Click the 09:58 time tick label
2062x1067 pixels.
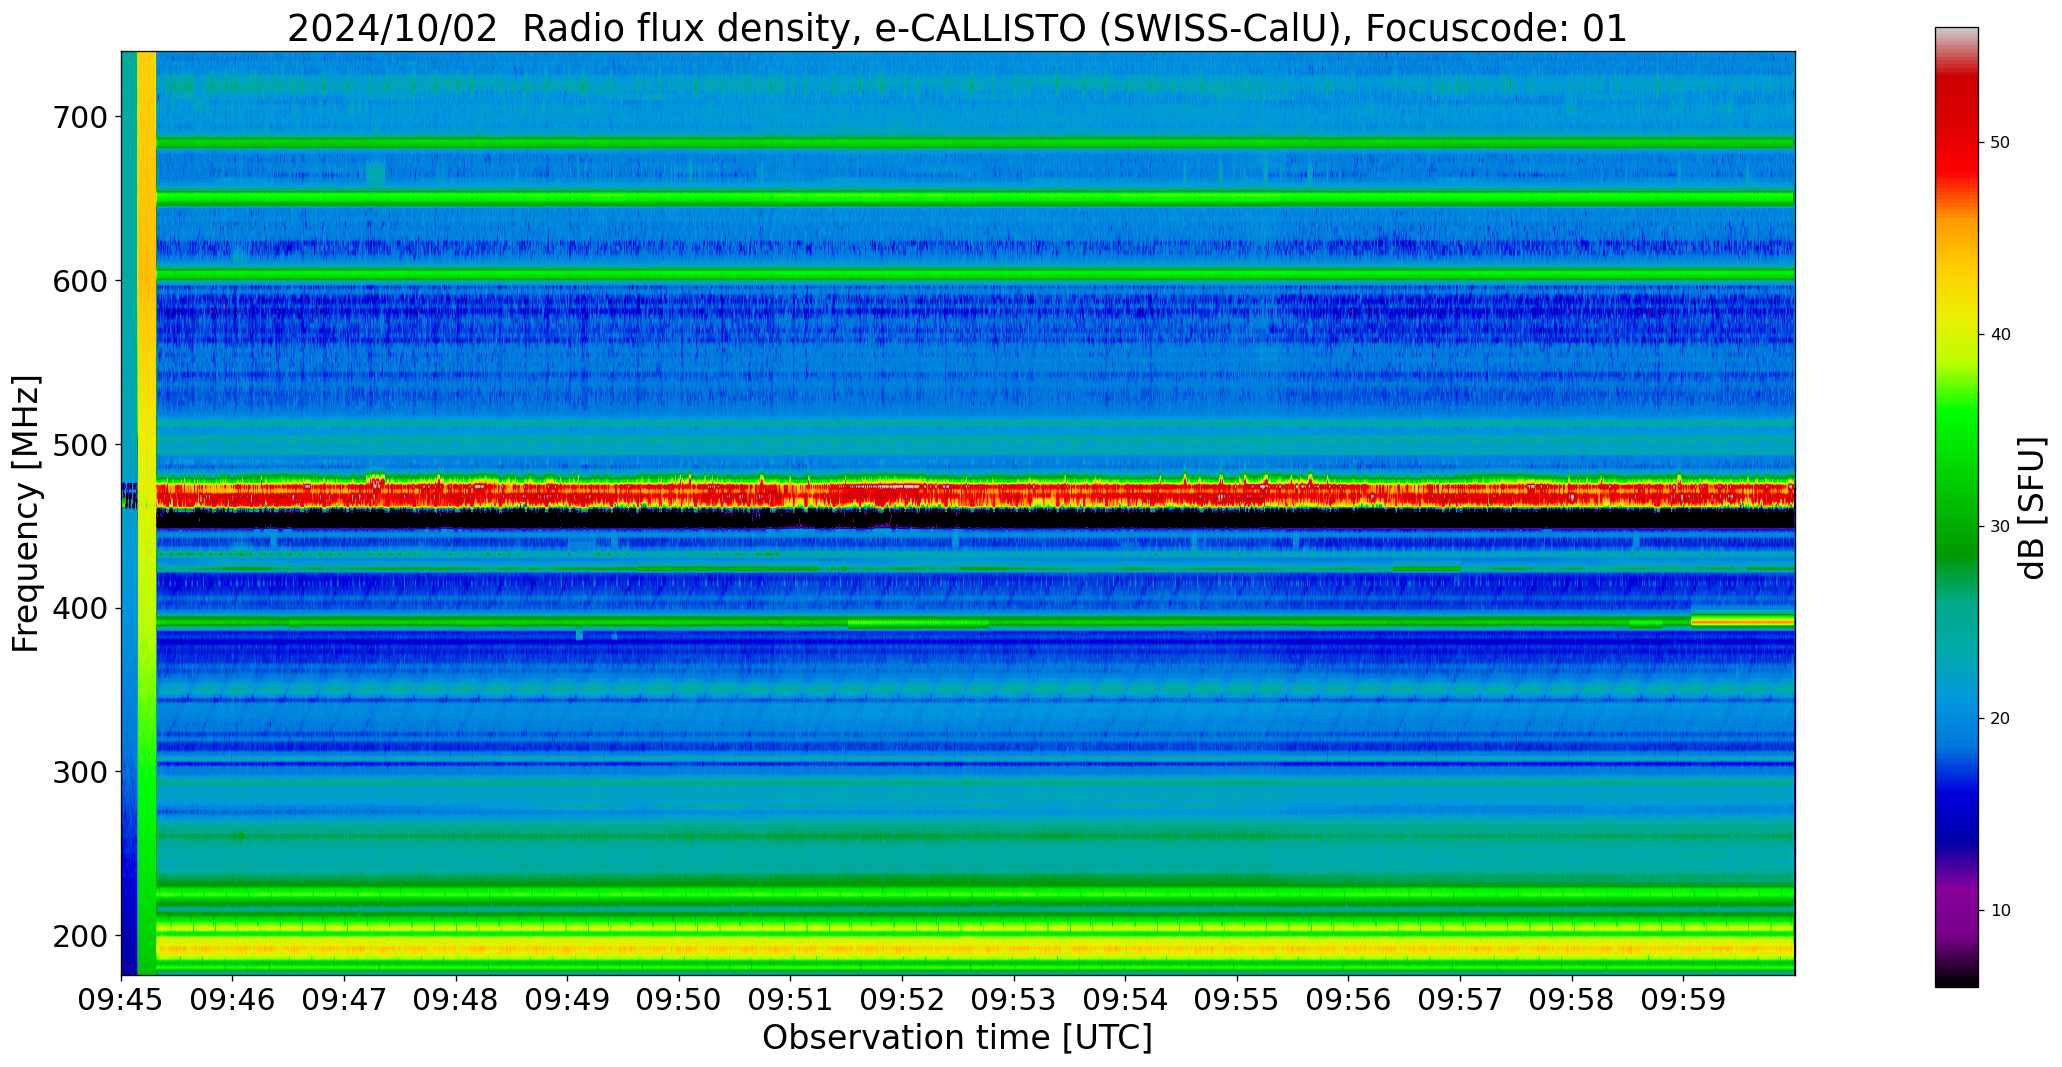pos(1572,1001)
